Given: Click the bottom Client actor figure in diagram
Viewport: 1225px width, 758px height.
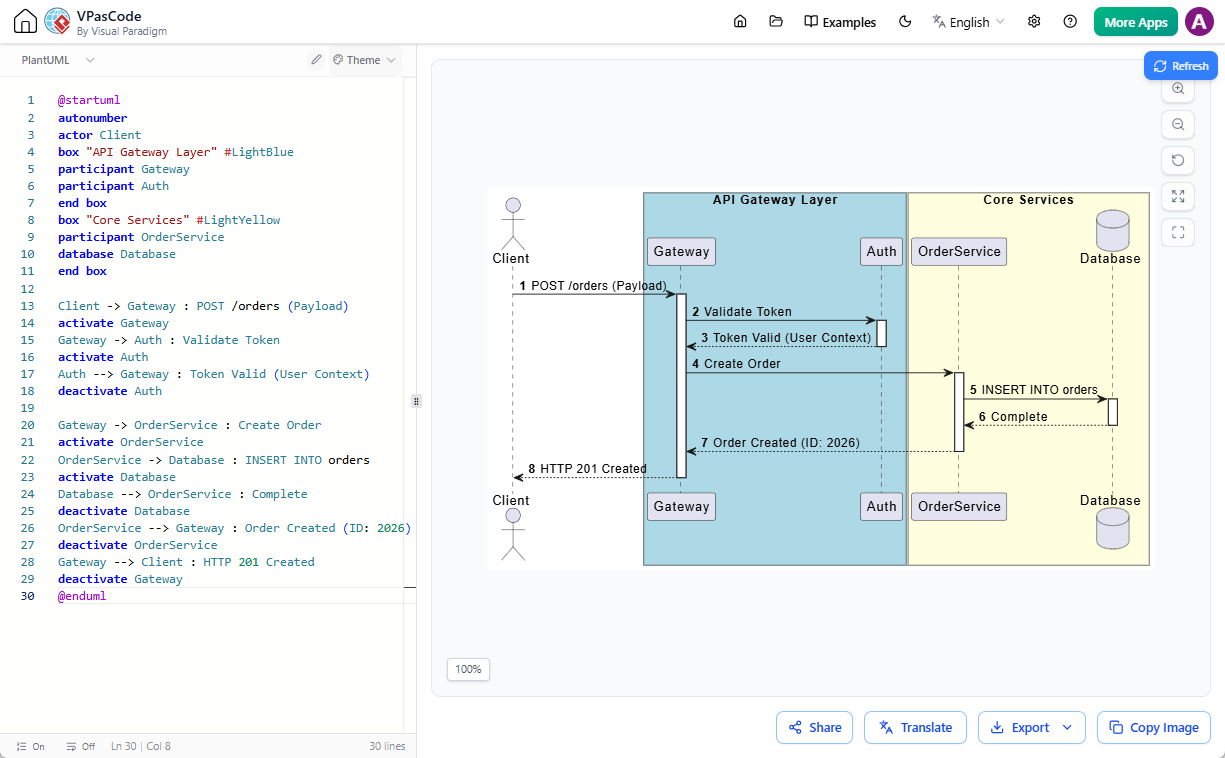Looking at the screenshot, I should [x=513, y=534].
